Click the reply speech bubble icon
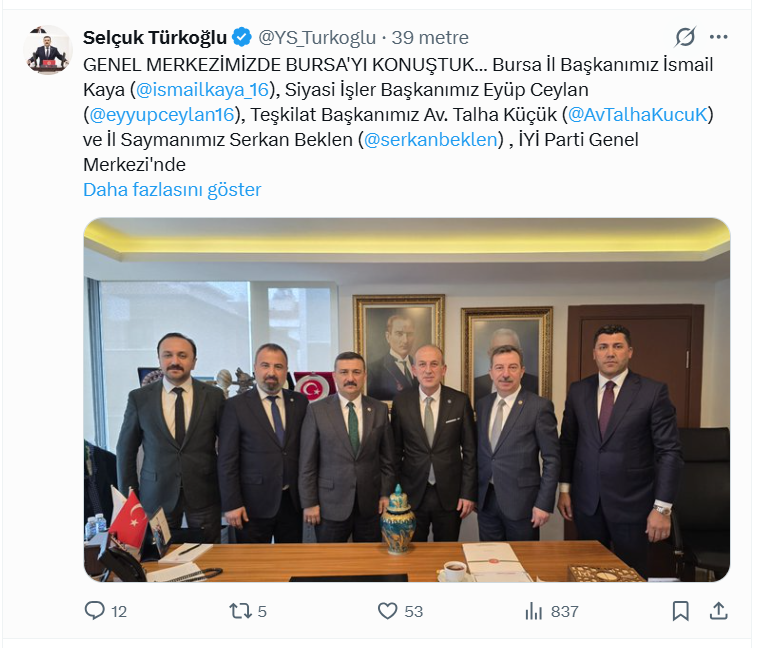 point(94,611)
